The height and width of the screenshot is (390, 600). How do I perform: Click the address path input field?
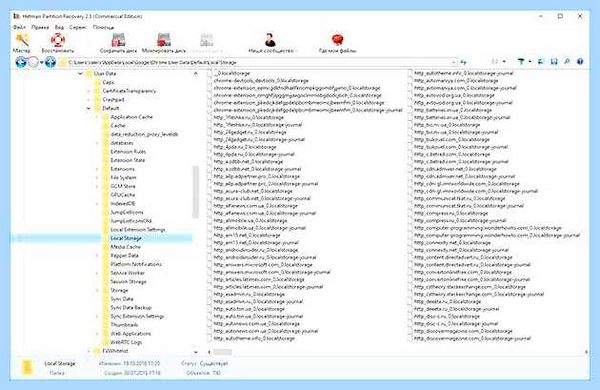258,62
